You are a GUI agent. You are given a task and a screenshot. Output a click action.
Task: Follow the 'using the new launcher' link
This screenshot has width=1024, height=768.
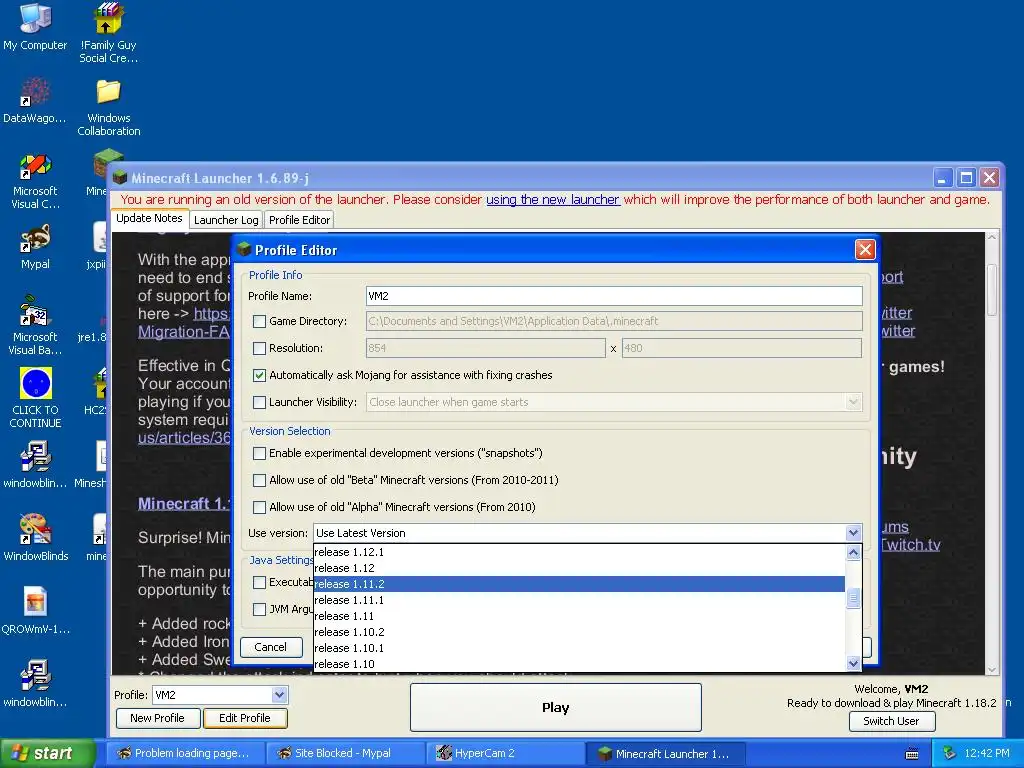coord(552,200)
